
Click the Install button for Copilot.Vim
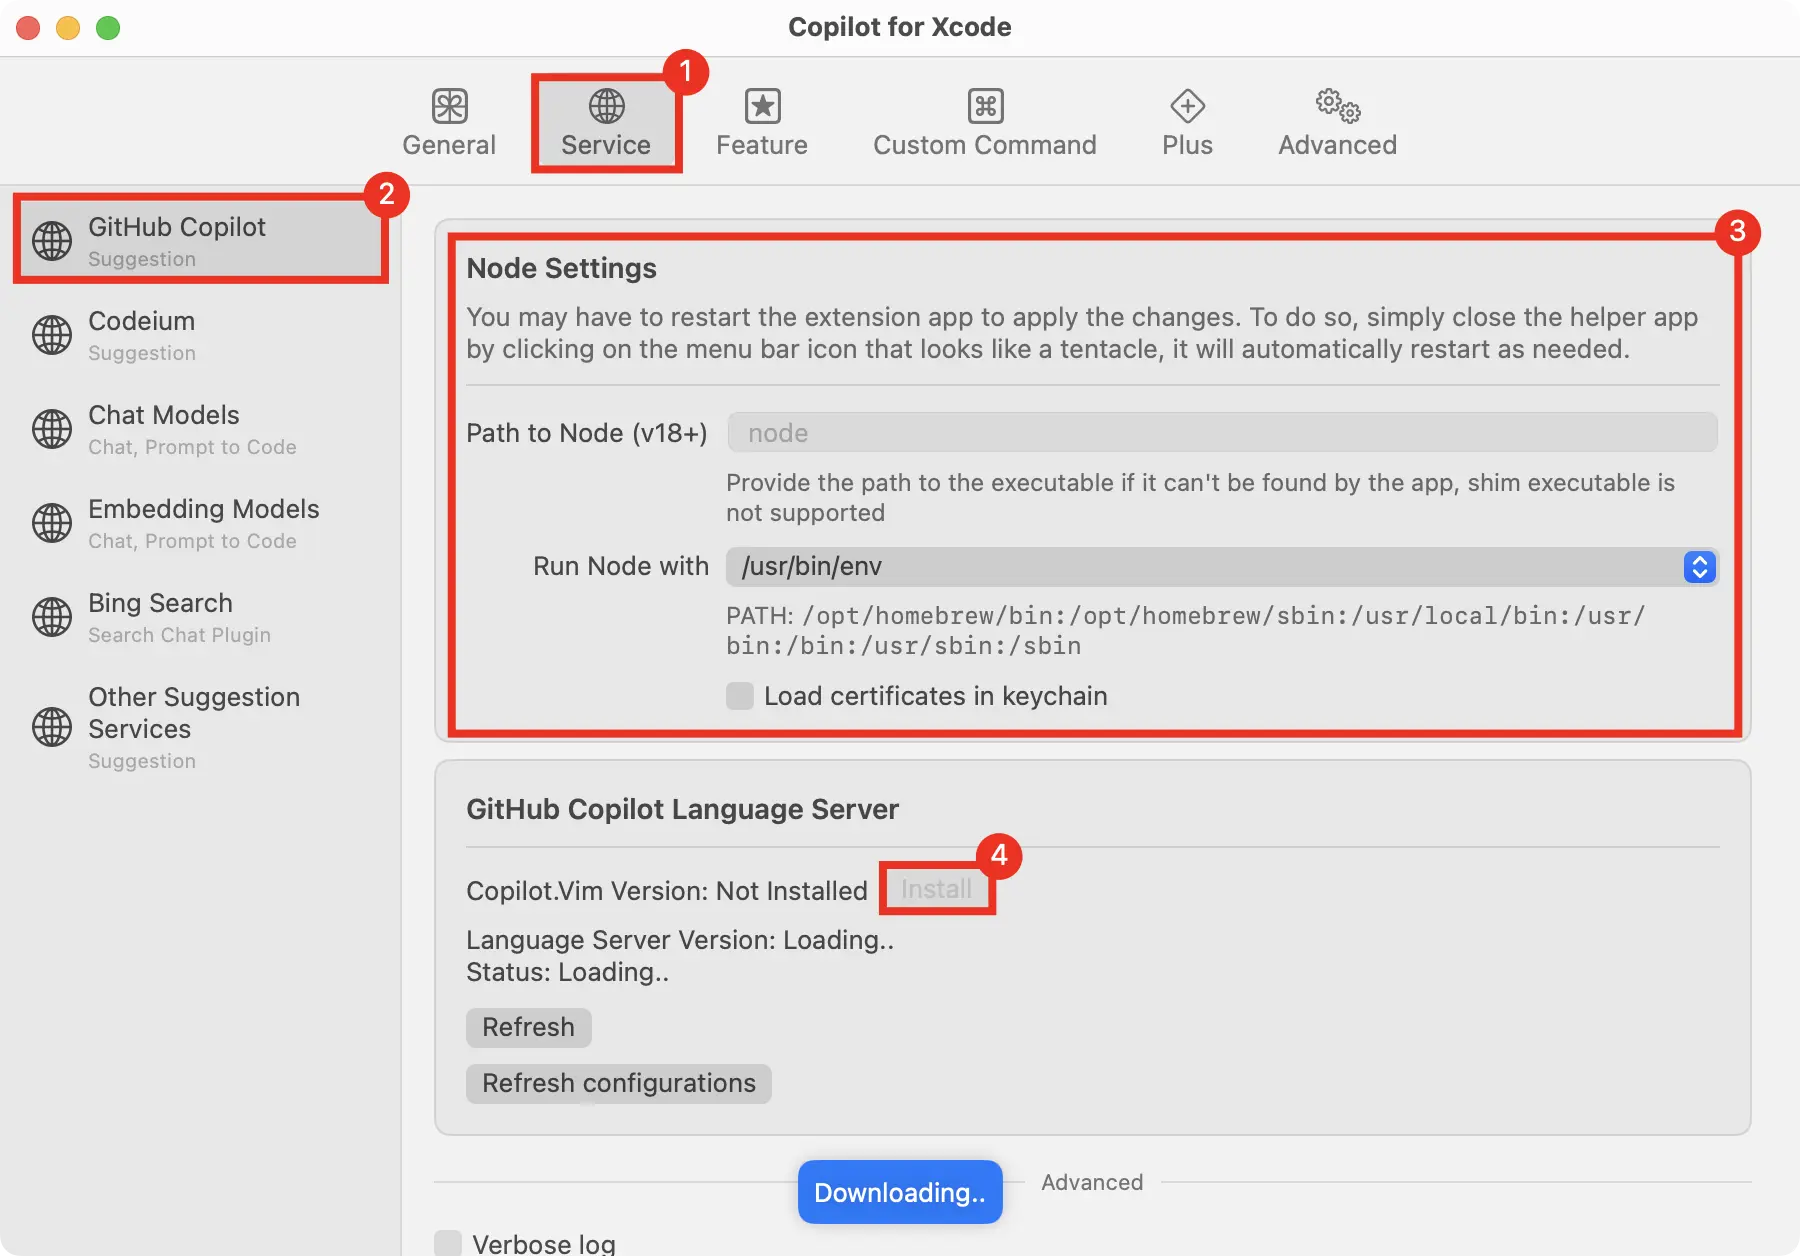[x=936, y=889]
